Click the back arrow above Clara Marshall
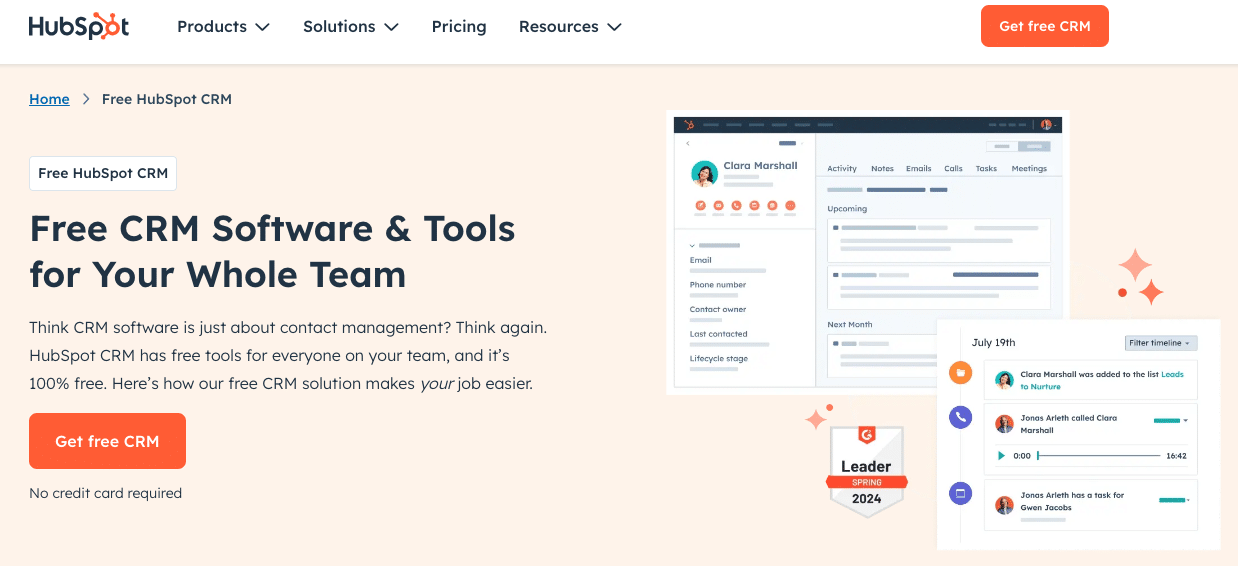The height and width of the screenshot is (566, 1238). point(688,144)
